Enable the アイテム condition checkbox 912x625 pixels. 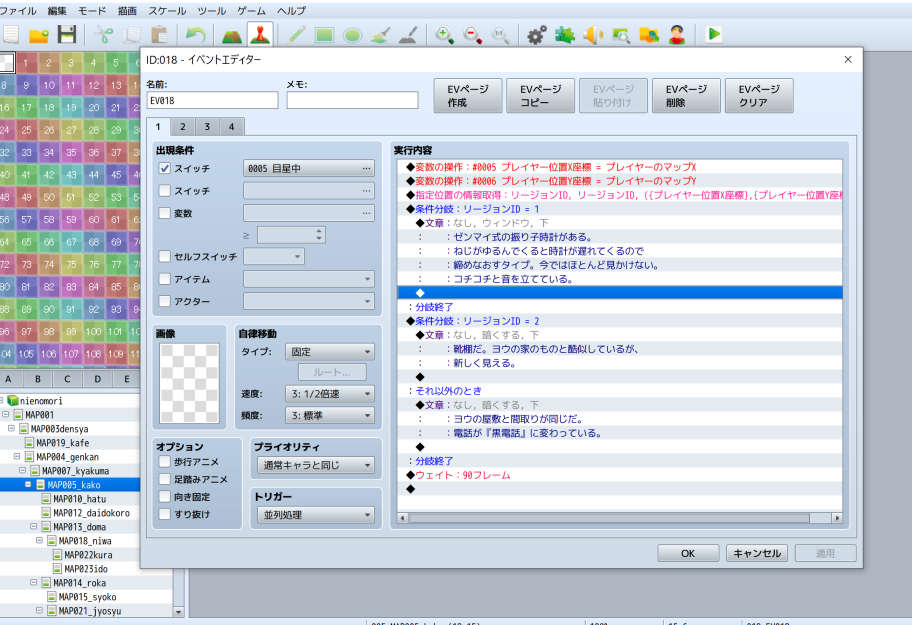[x=165, y=279]
